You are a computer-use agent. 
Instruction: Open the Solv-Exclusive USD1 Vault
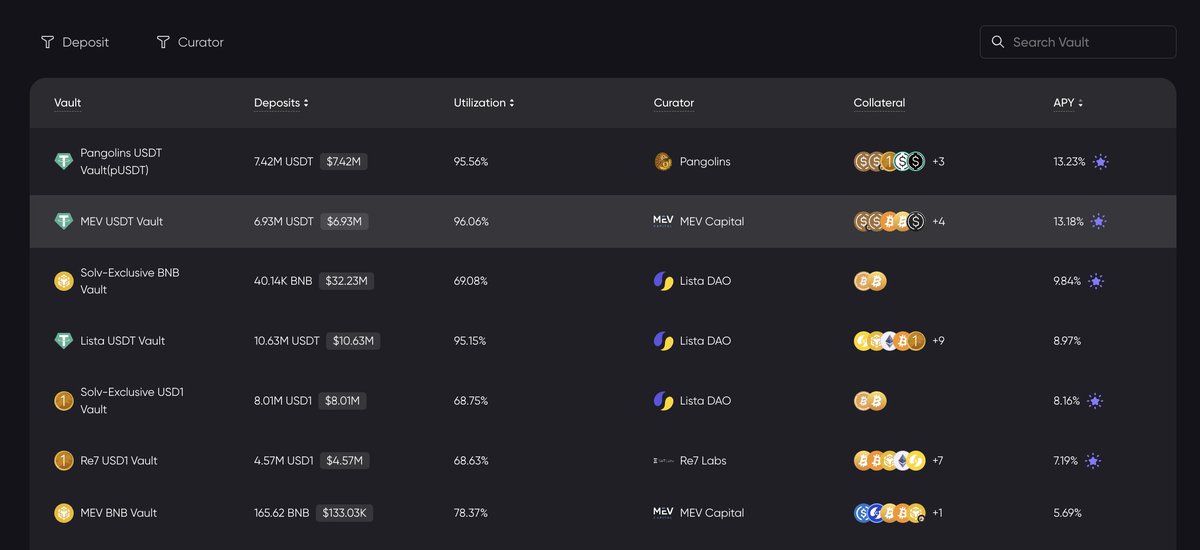132,401
